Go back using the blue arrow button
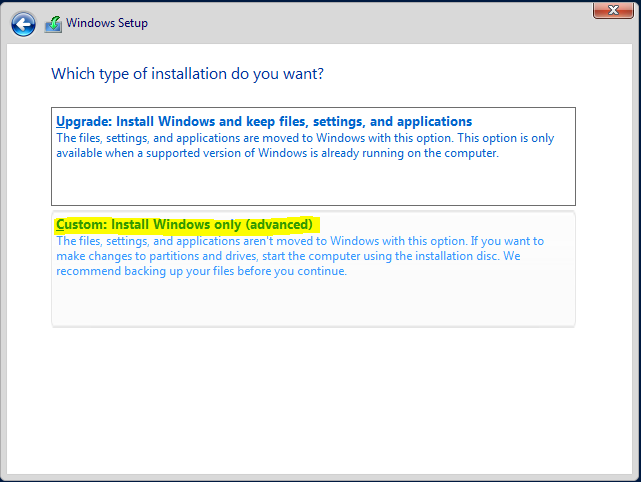Viewport: 641px width, 482px height. point(23,24)
